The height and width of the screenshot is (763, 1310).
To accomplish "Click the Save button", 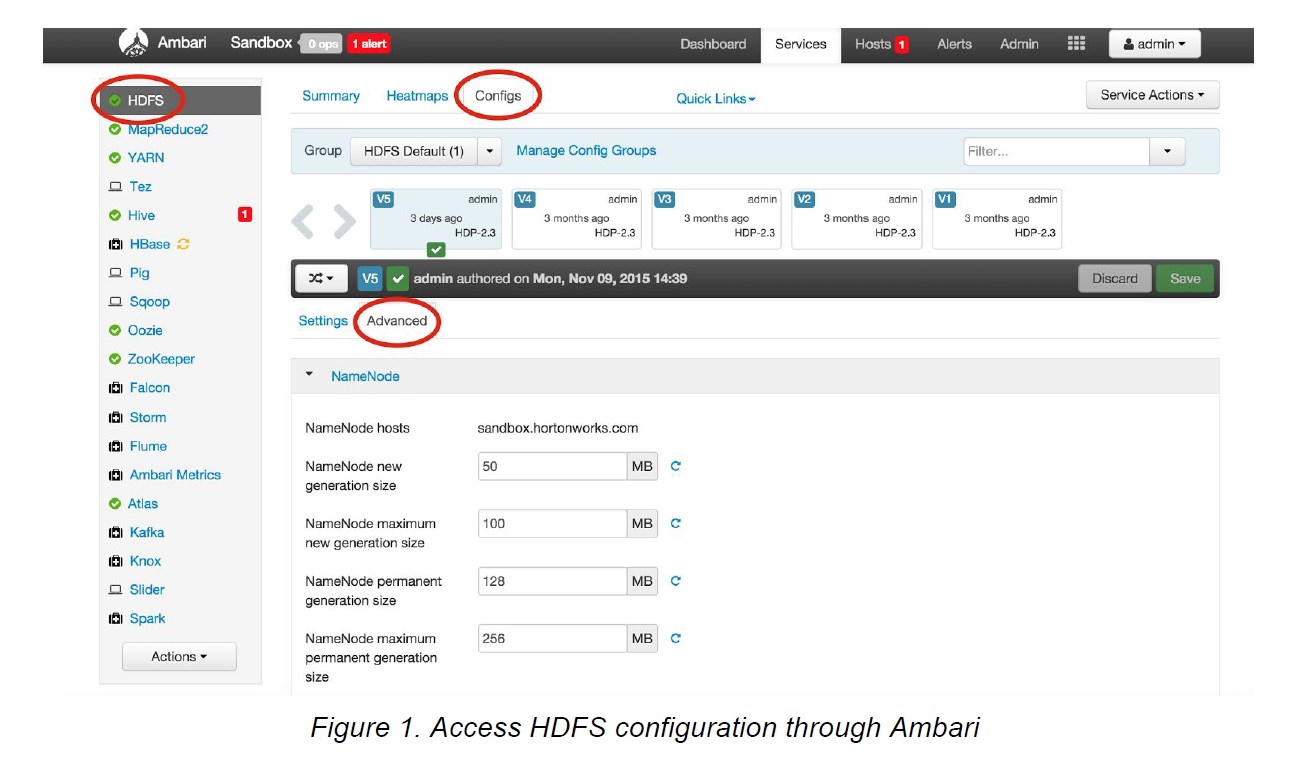I will [1185, 278].
